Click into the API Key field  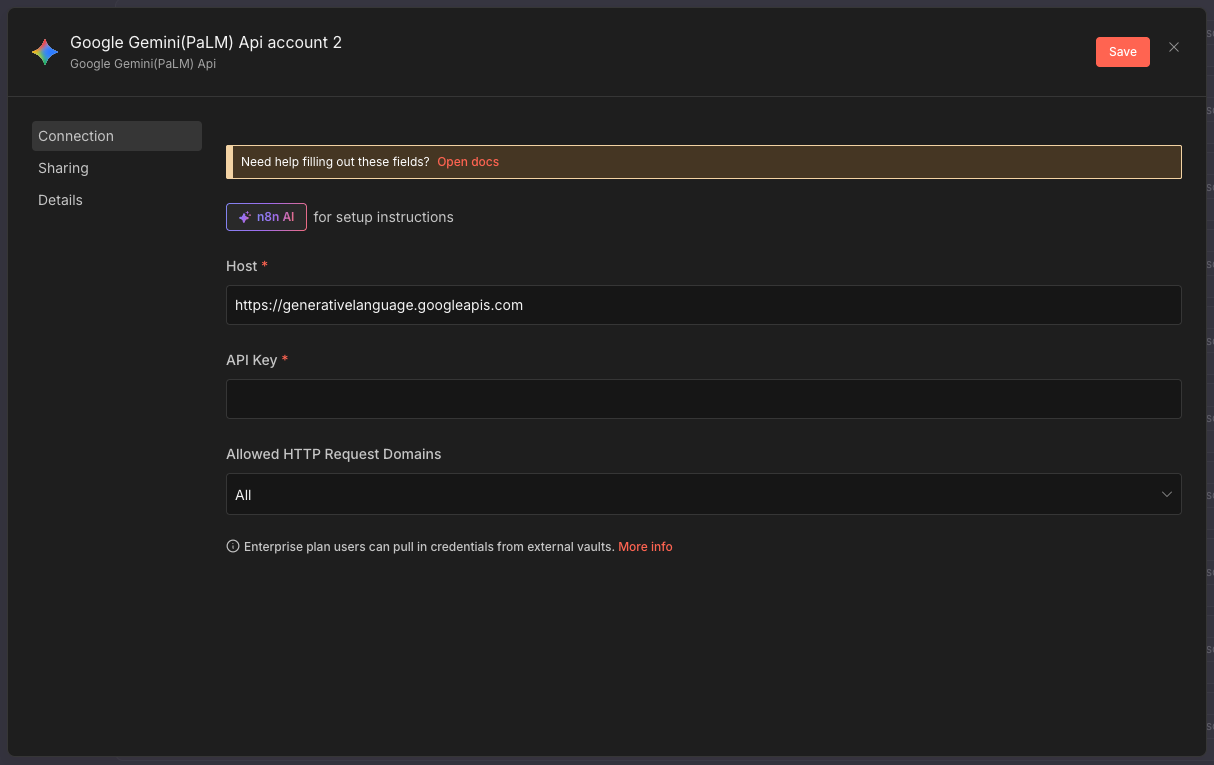(x=703, y=398)
